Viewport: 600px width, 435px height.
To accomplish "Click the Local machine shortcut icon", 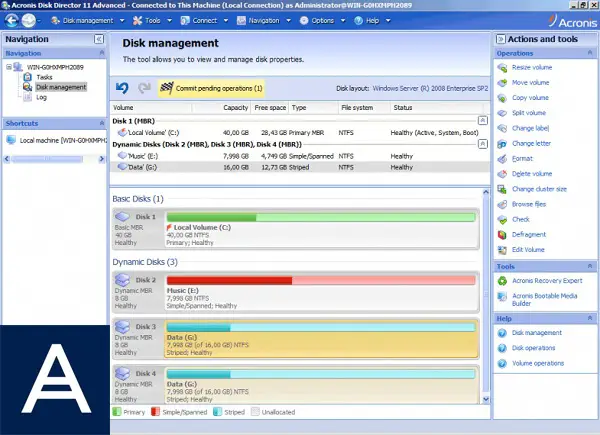I will point(11,140).
